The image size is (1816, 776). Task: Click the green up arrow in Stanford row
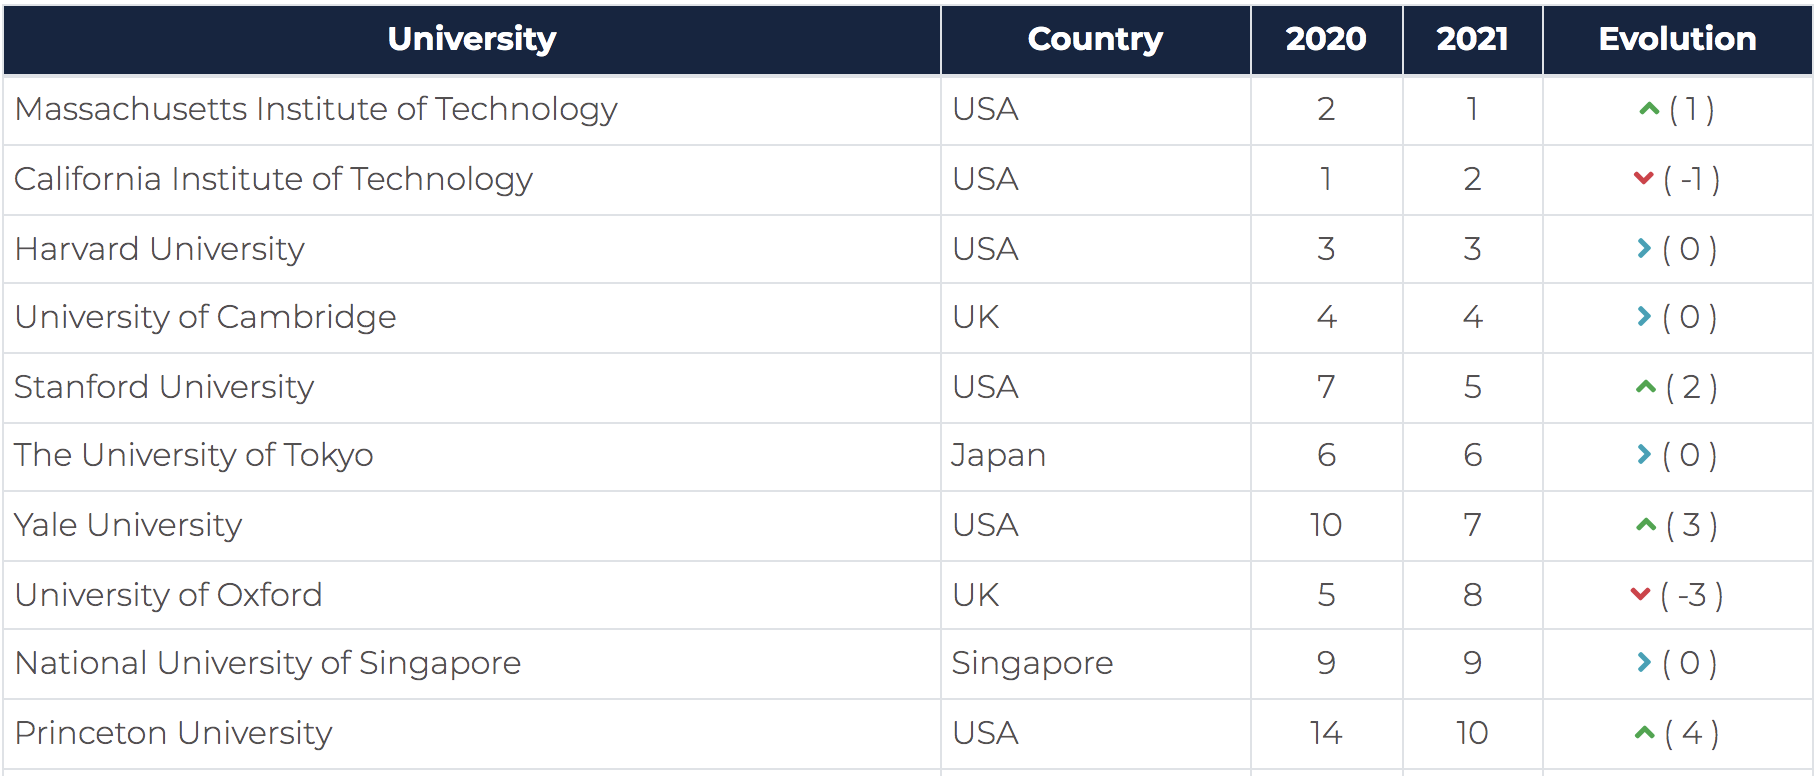pyautogui.click(x=1646, y=387)
